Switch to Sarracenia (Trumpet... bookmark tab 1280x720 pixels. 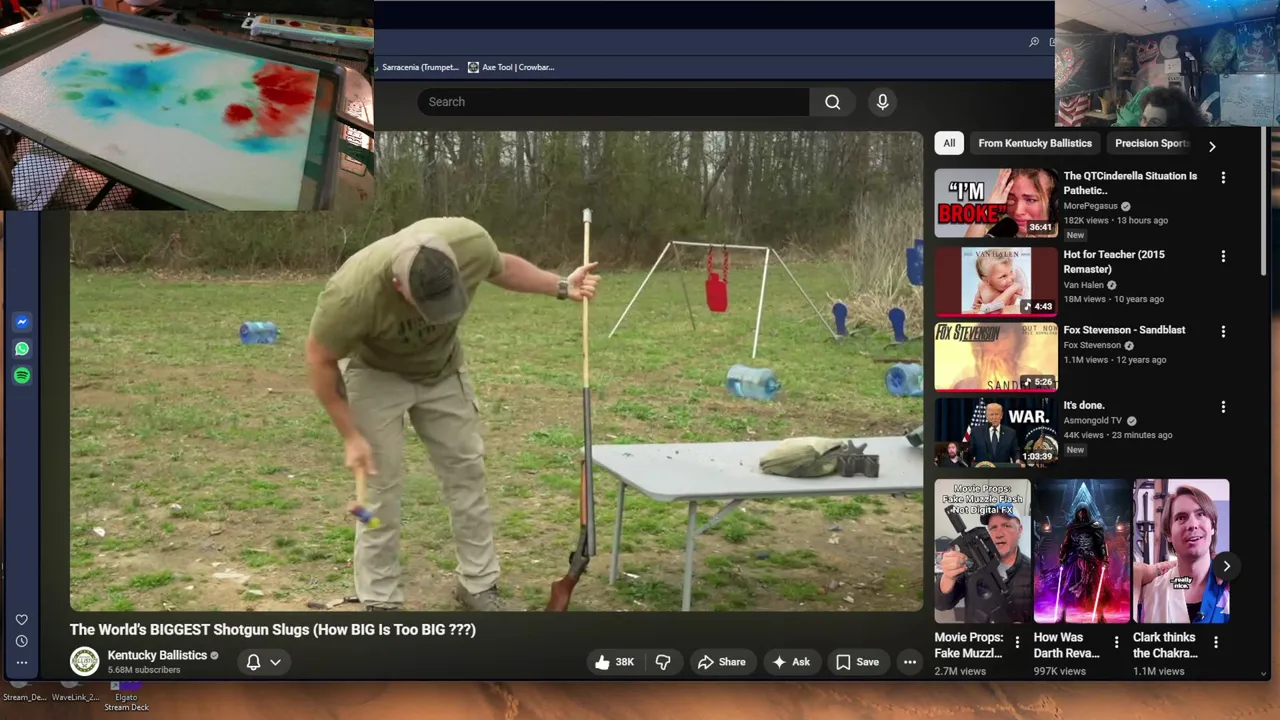tap(420, 67)
